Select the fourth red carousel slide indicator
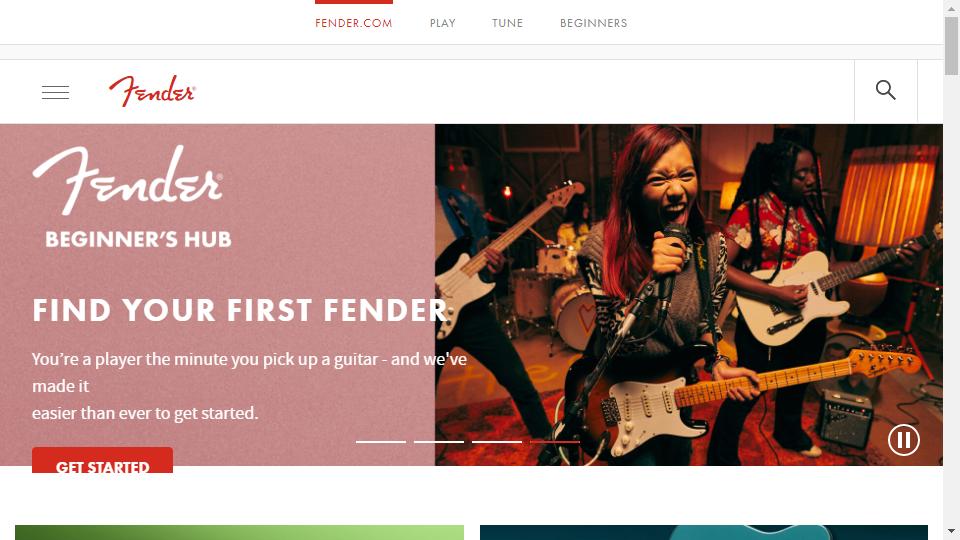 click(555, 441)
